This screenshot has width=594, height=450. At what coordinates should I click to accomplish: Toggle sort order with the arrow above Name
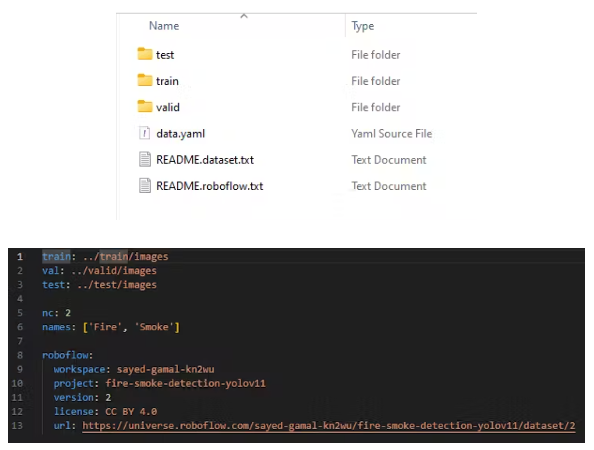(244, 16)
